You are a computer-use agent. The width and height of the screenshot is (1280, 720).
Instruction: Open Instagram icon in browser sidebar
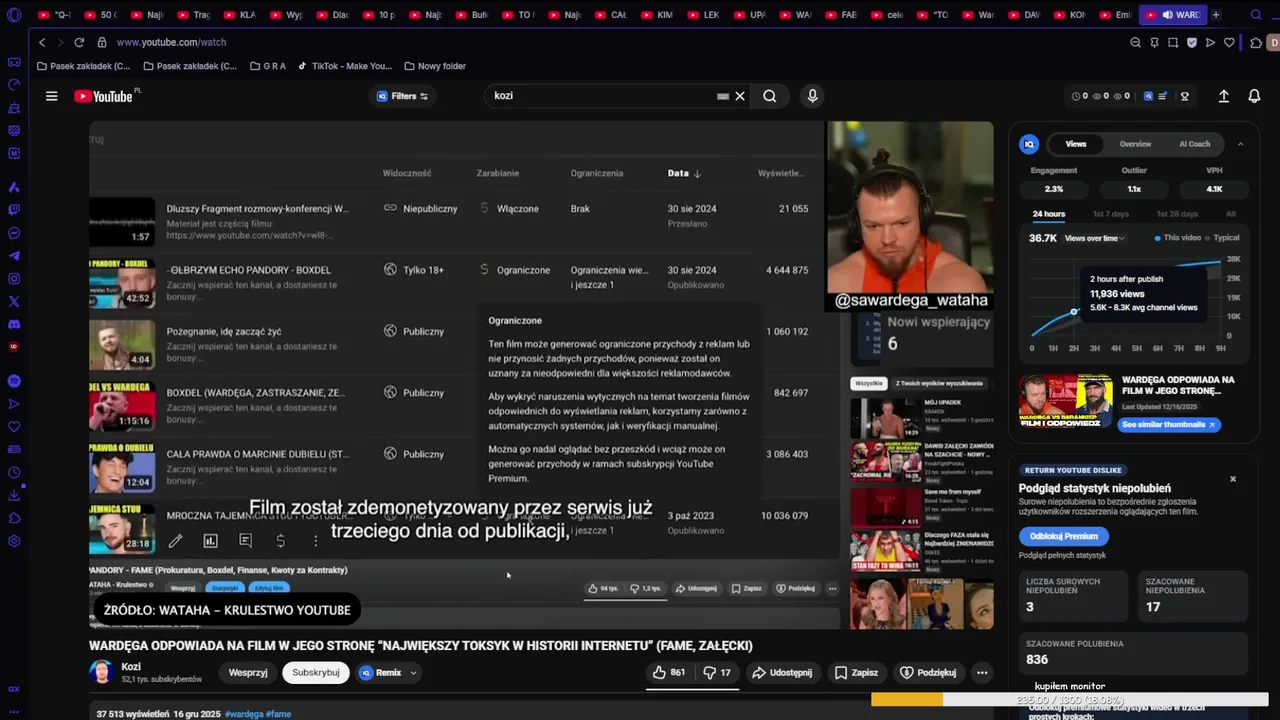click(14, 278)
